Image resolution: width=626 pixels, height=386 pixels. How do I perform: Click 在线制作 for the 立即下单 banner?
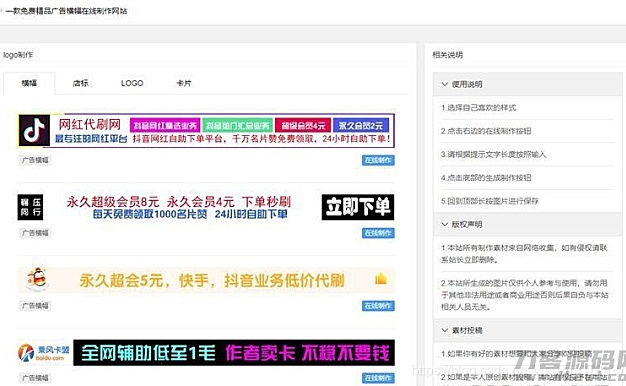378,233
